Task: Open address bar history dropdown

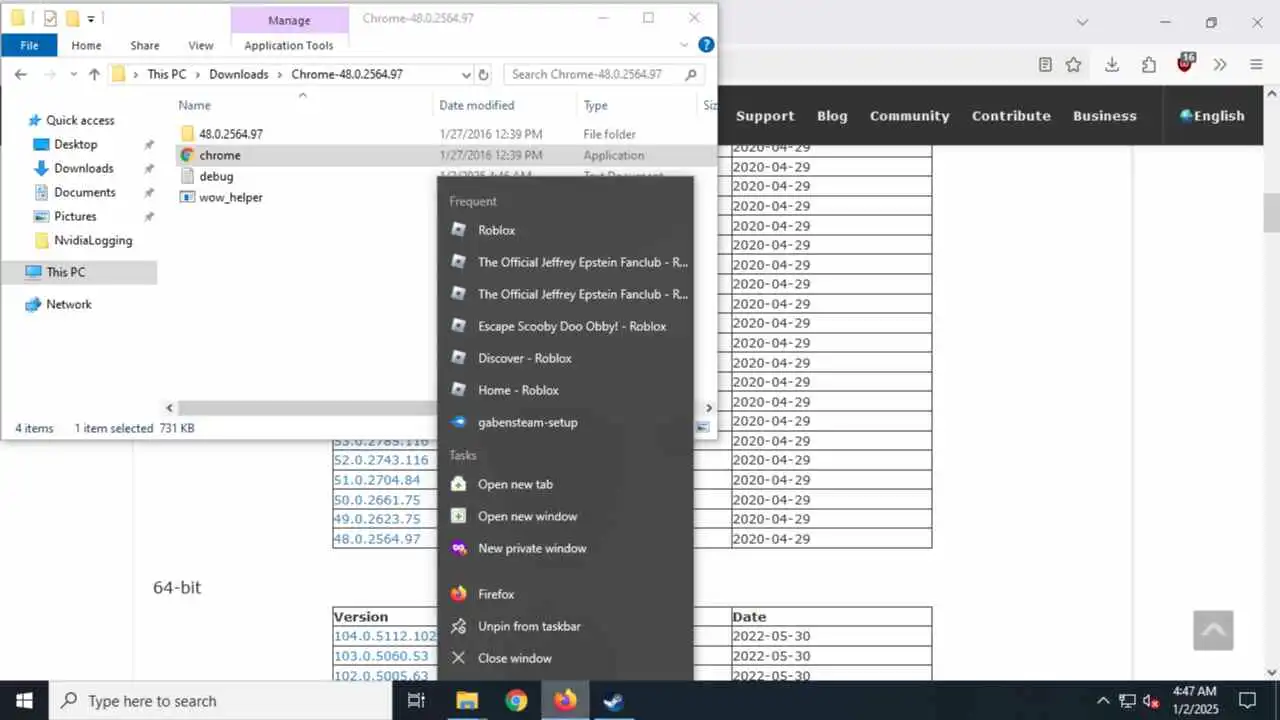Action: point(466,74)
